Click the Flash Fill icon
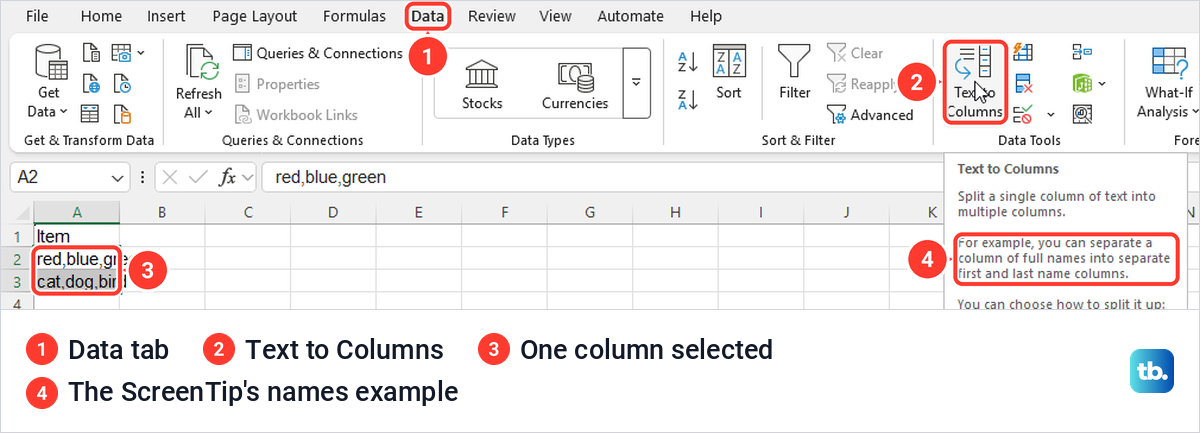 coord(1024,52)
